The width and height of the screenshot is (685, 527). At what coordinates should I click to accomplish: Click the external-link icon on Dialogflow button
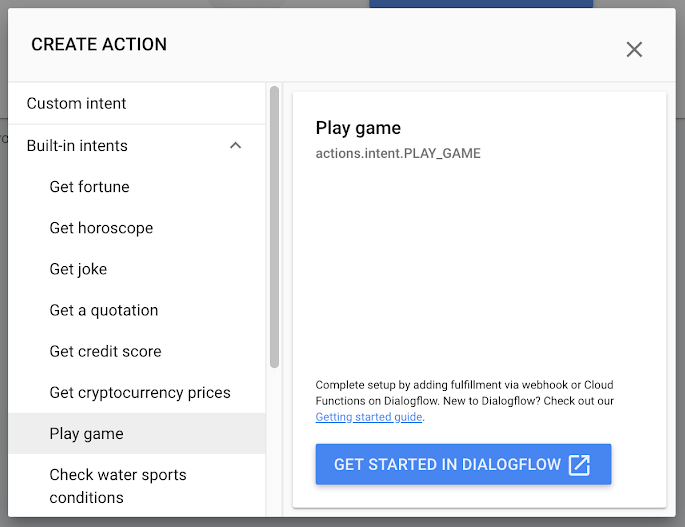[x=579, y=464]
